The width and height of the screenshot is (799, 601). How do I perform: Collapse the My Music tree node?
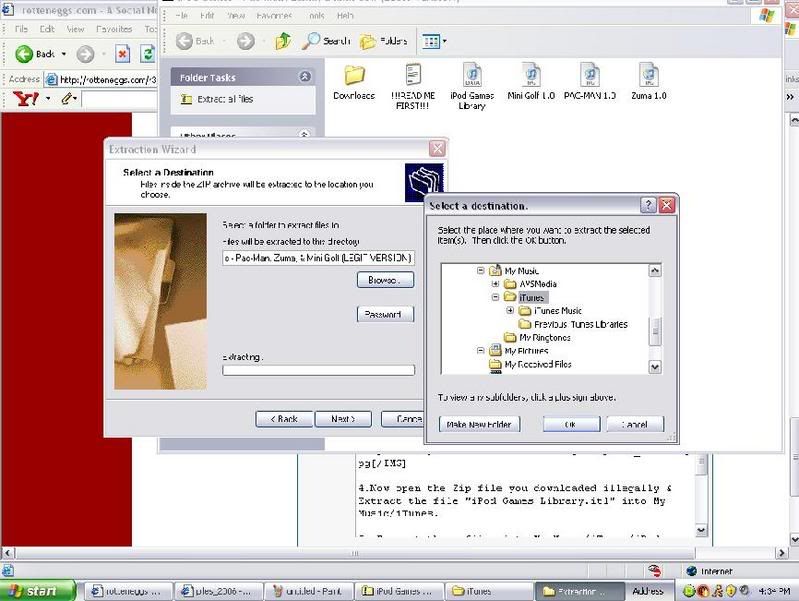point(481,271)
